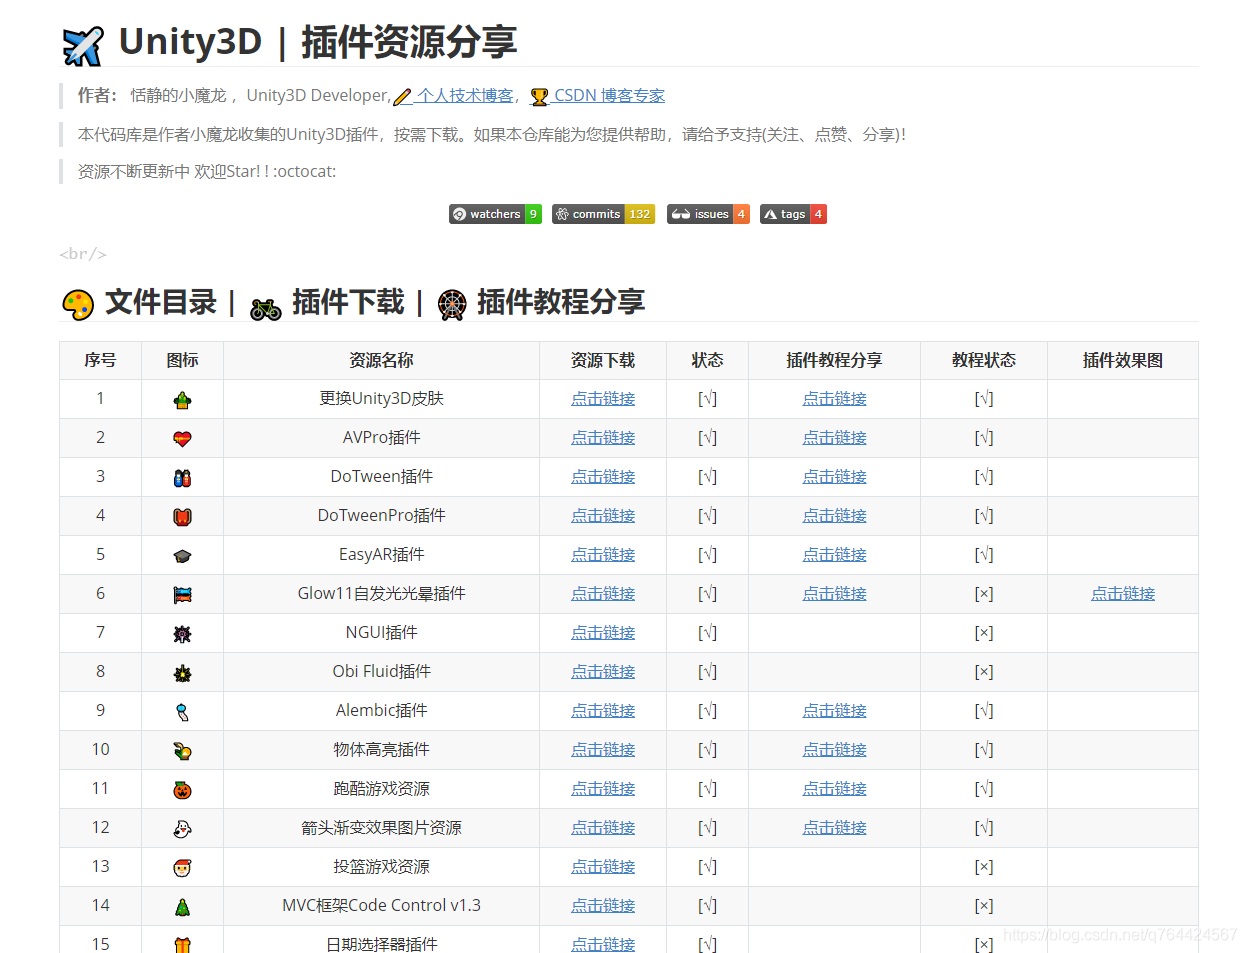Open 资源下载 link for Obi Fluid插件
1247x953 pixels.
click(x=603, y=671)
